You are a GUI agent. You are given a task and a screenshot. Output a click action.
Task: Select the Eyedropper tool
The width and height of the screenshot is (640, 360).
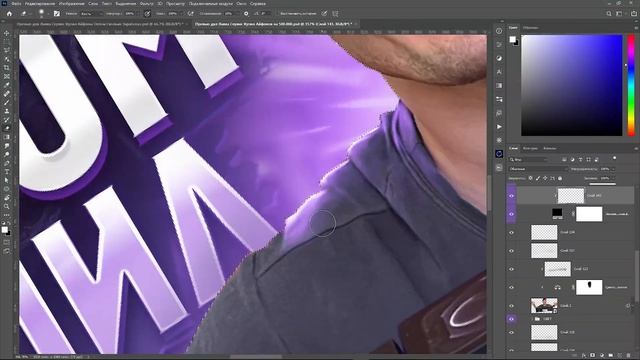7,85
